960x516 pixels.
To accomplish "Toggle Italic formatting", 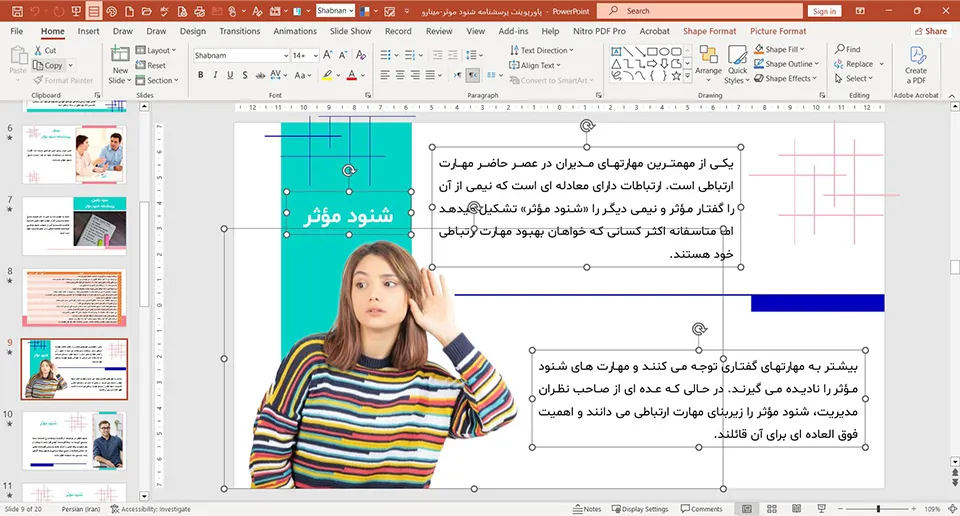I will (x=215, y=75).
